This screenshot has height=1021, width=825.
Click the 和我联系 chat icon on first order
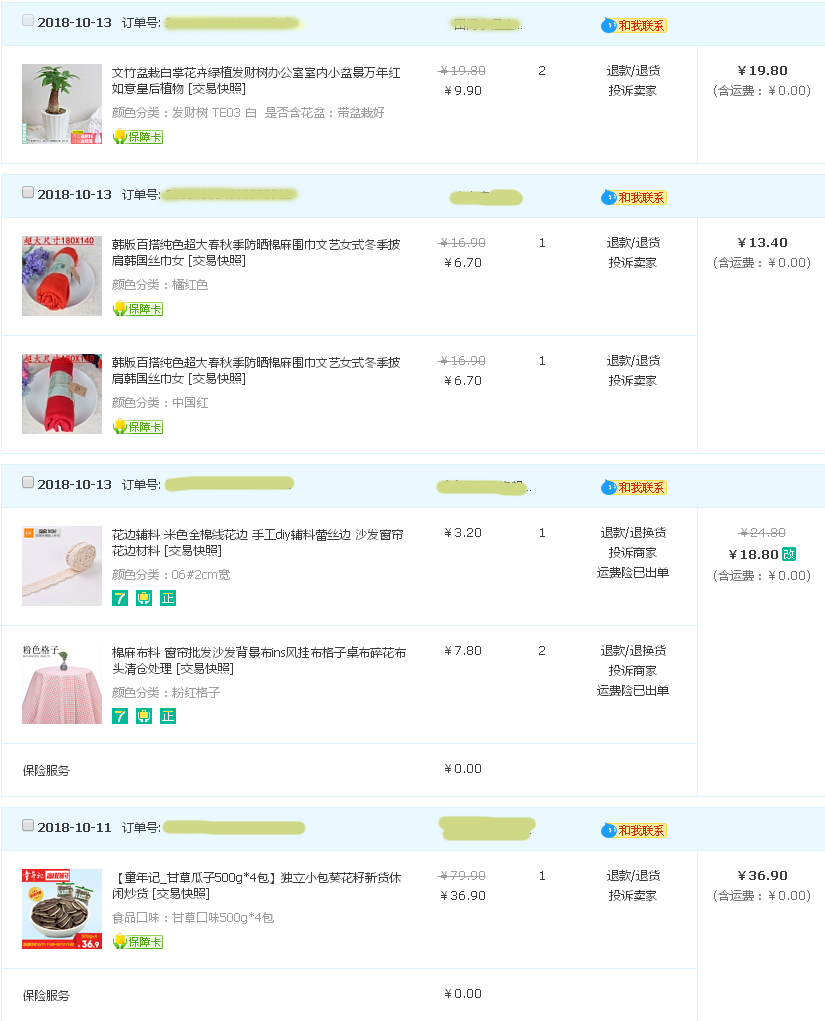click(633, 25)
